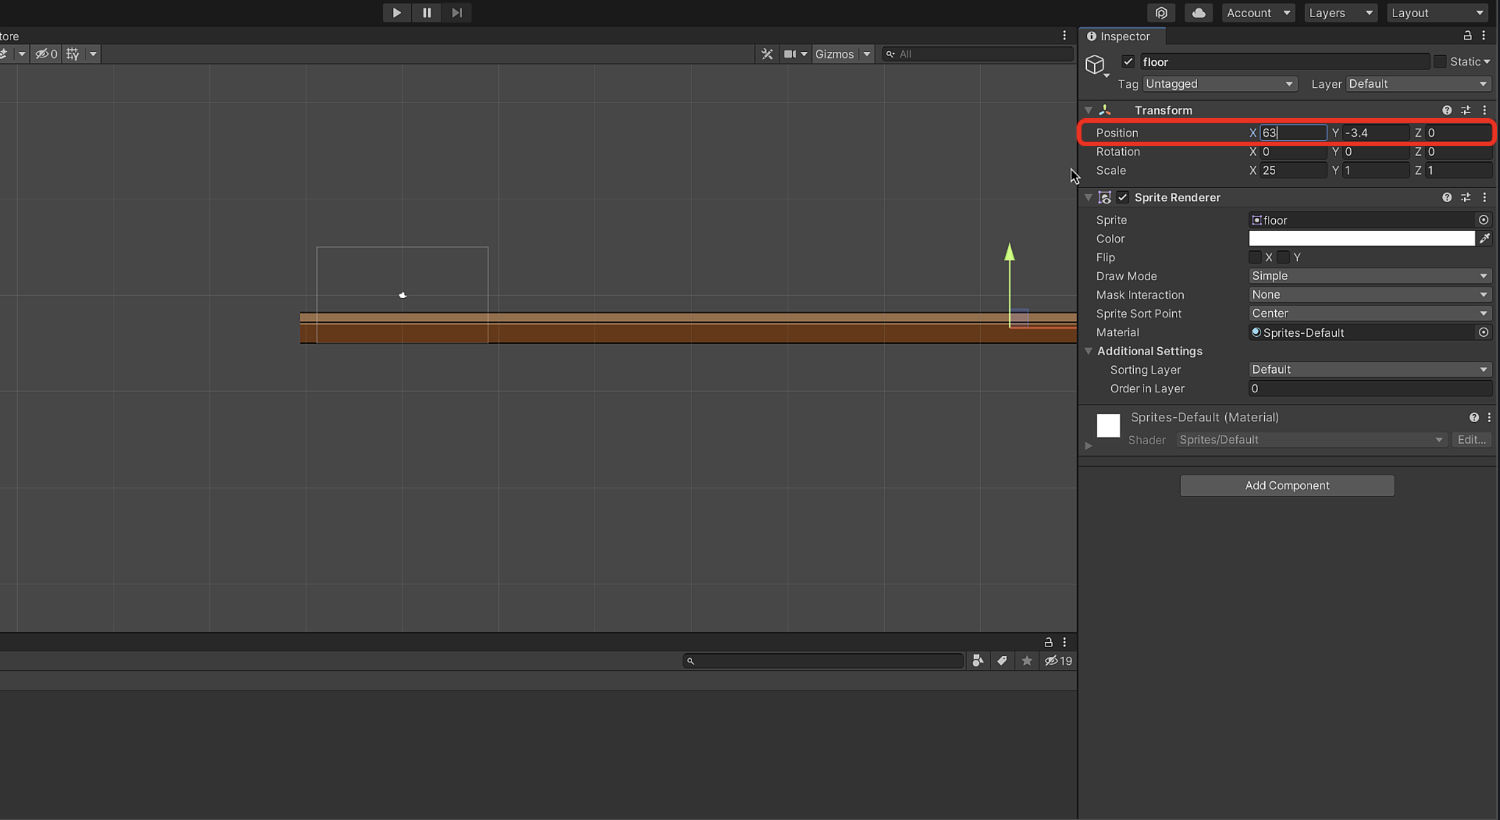Toggle hidden objects visibility in Scene toolbar
Viewport: 1500px width, 820px height.
tap(46, 54)
